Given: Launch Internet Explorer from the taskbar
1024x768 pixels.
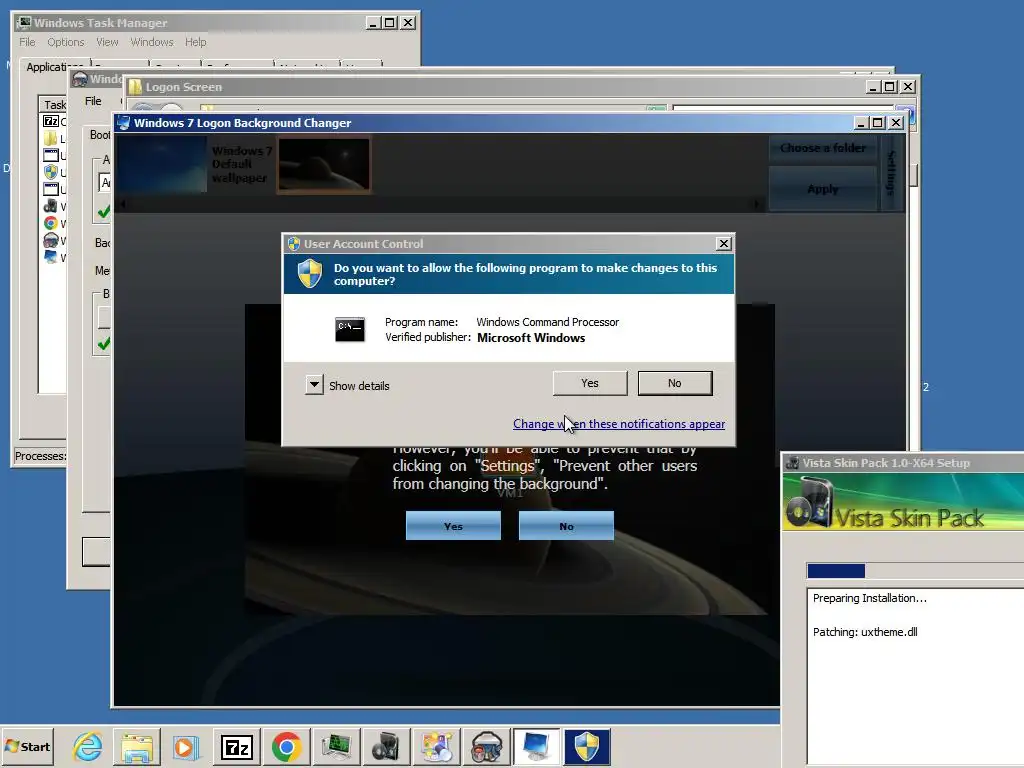Looking at the screenshot, I should tap(87, 746).
